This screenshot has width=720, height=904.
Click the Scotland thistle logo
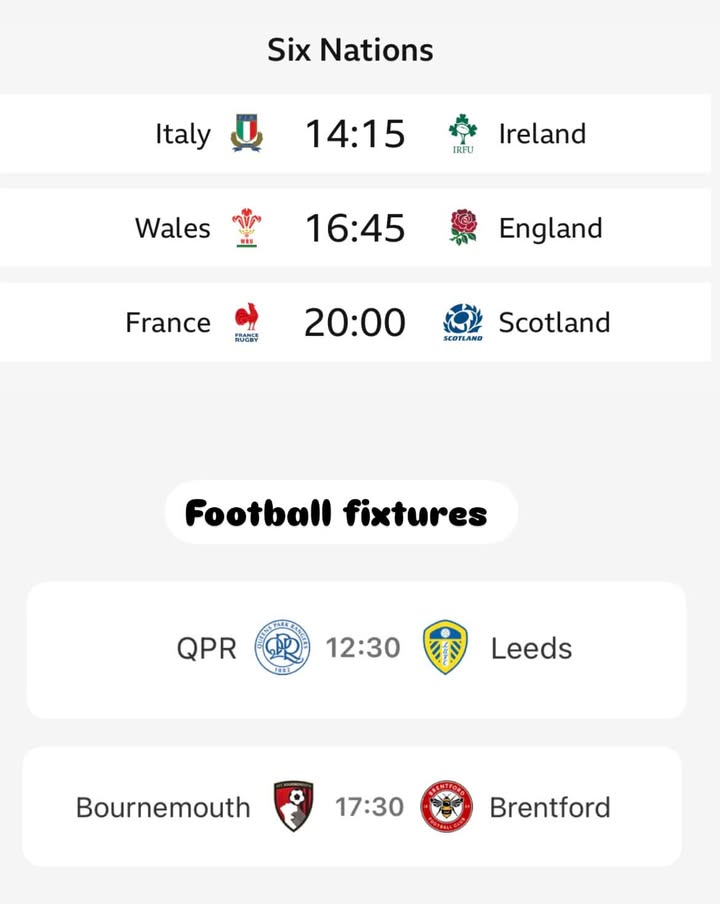pyautogui.click(x=463, y=322)
